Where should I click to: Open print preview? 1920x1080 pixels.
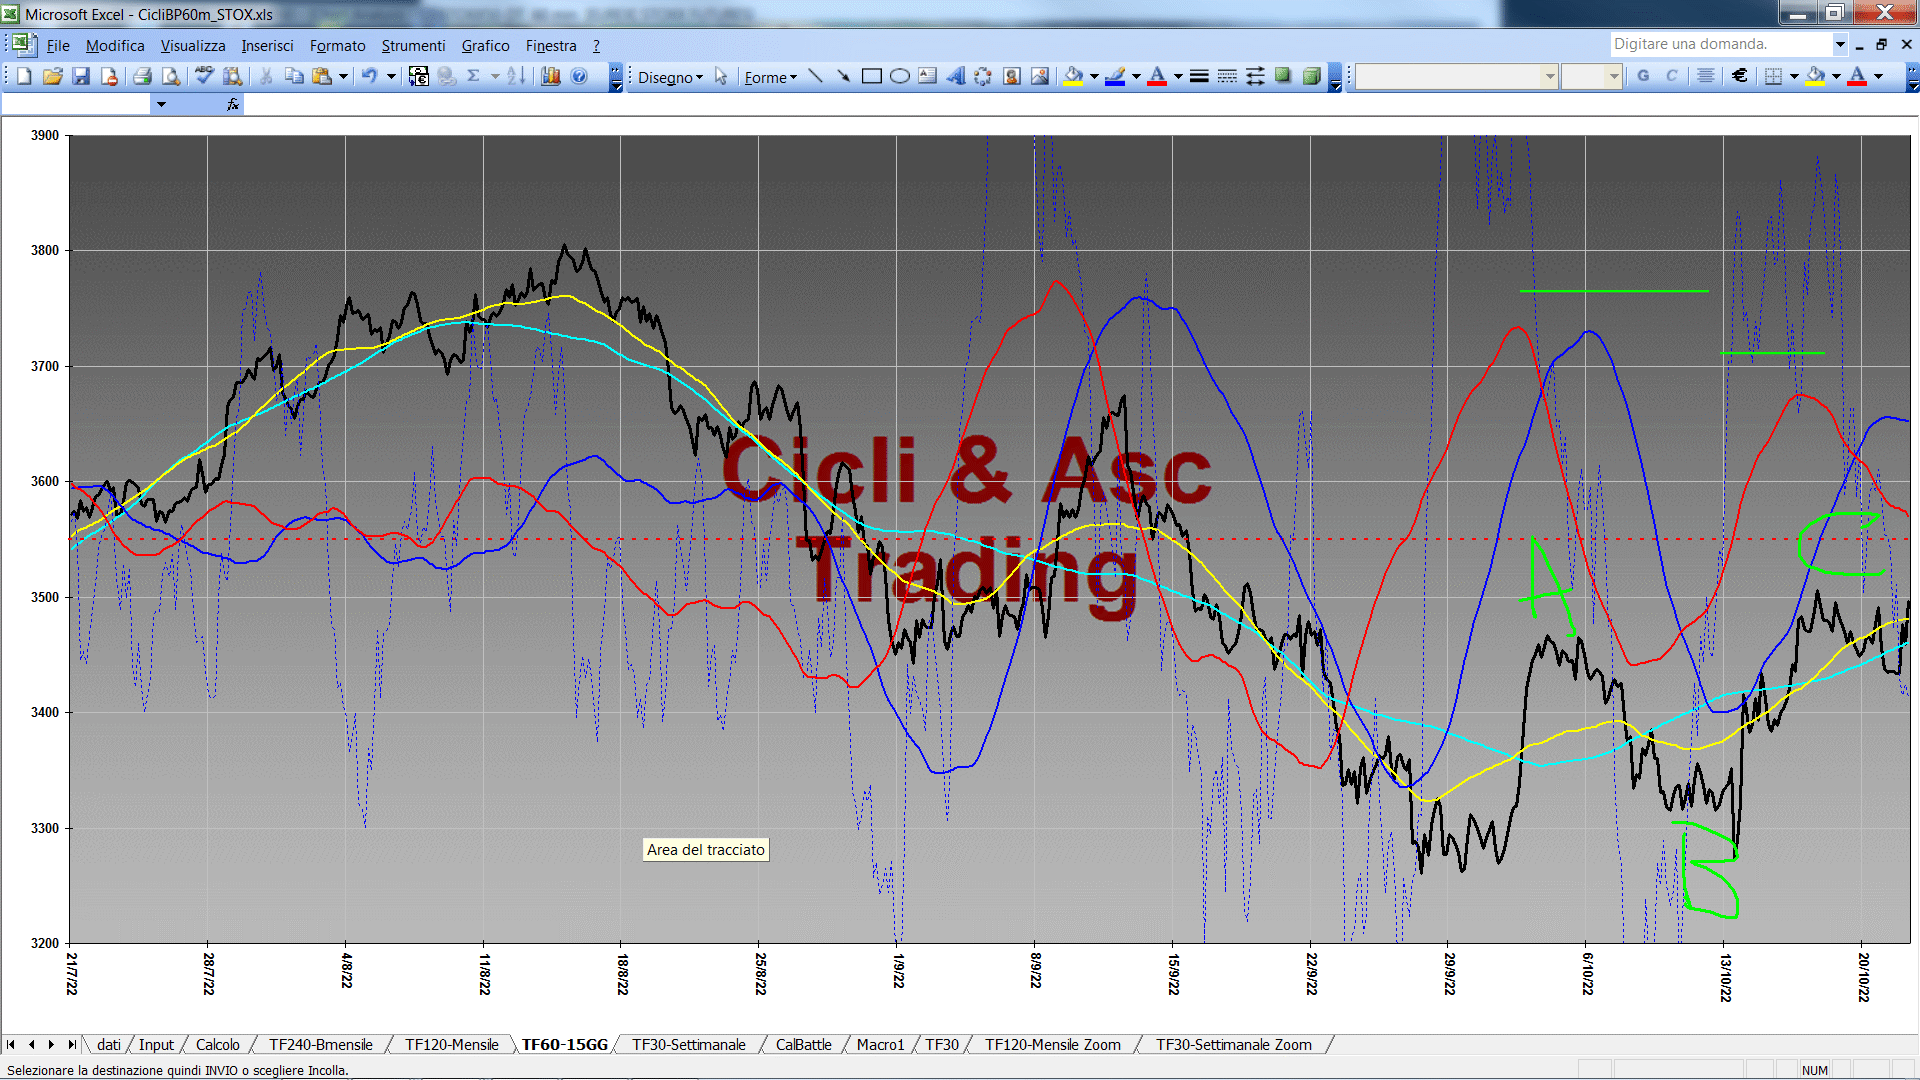(x=171, y=76)
